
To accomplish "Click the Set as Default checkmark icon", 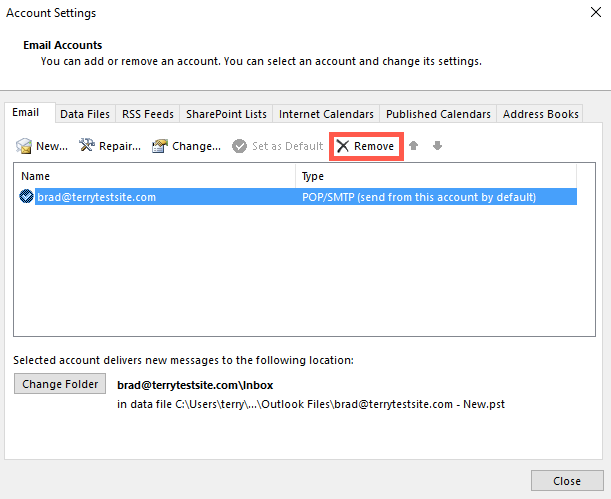I will coord(240,146).
